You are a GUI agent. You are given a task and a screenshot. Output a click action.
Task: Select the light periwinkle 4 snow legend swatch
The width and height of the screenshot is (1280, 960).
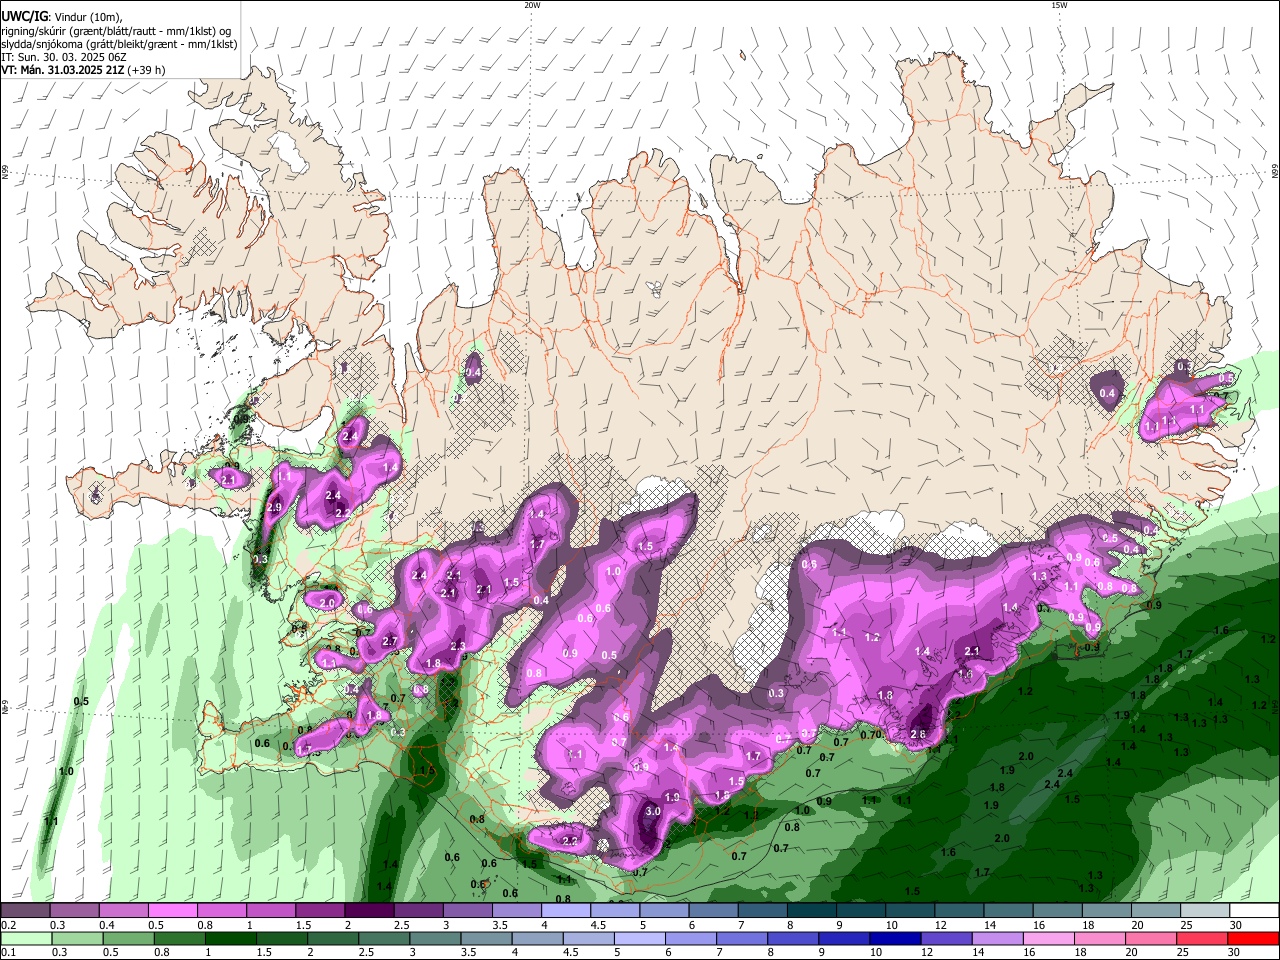(x=565, y=911)
